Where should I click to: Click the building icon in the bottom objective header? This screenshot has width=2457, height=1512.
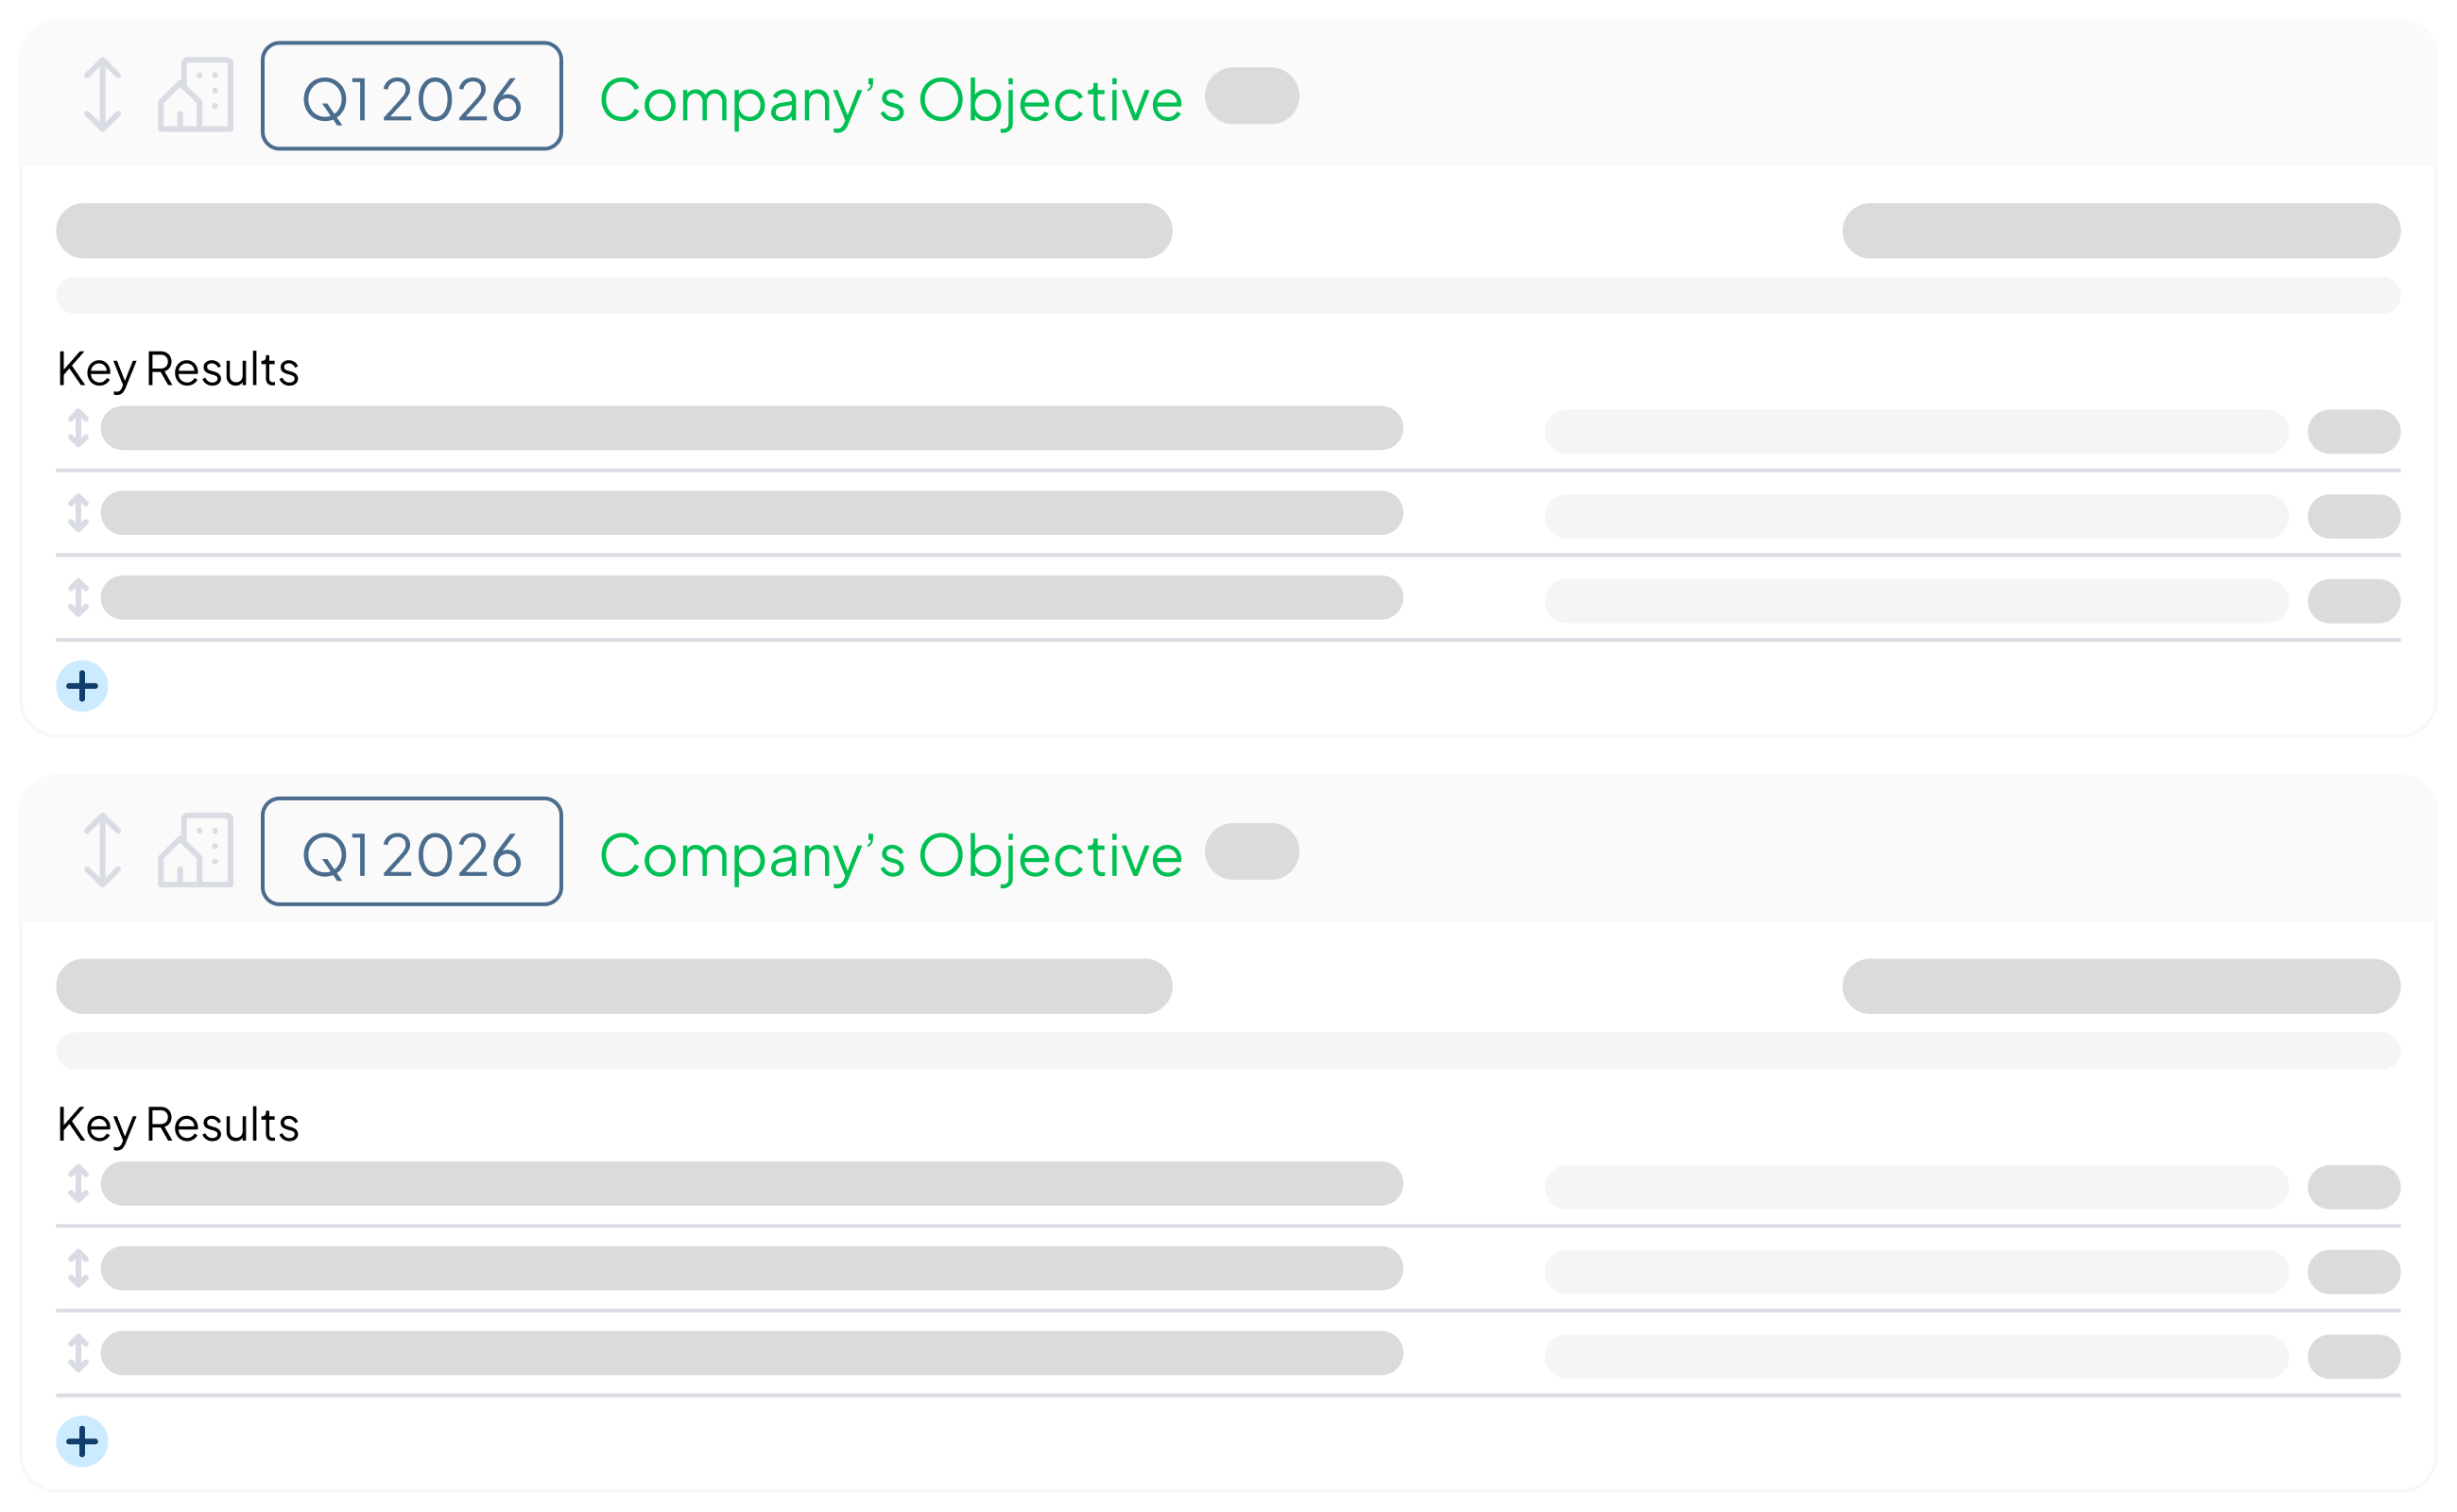[x=196, y=850]
